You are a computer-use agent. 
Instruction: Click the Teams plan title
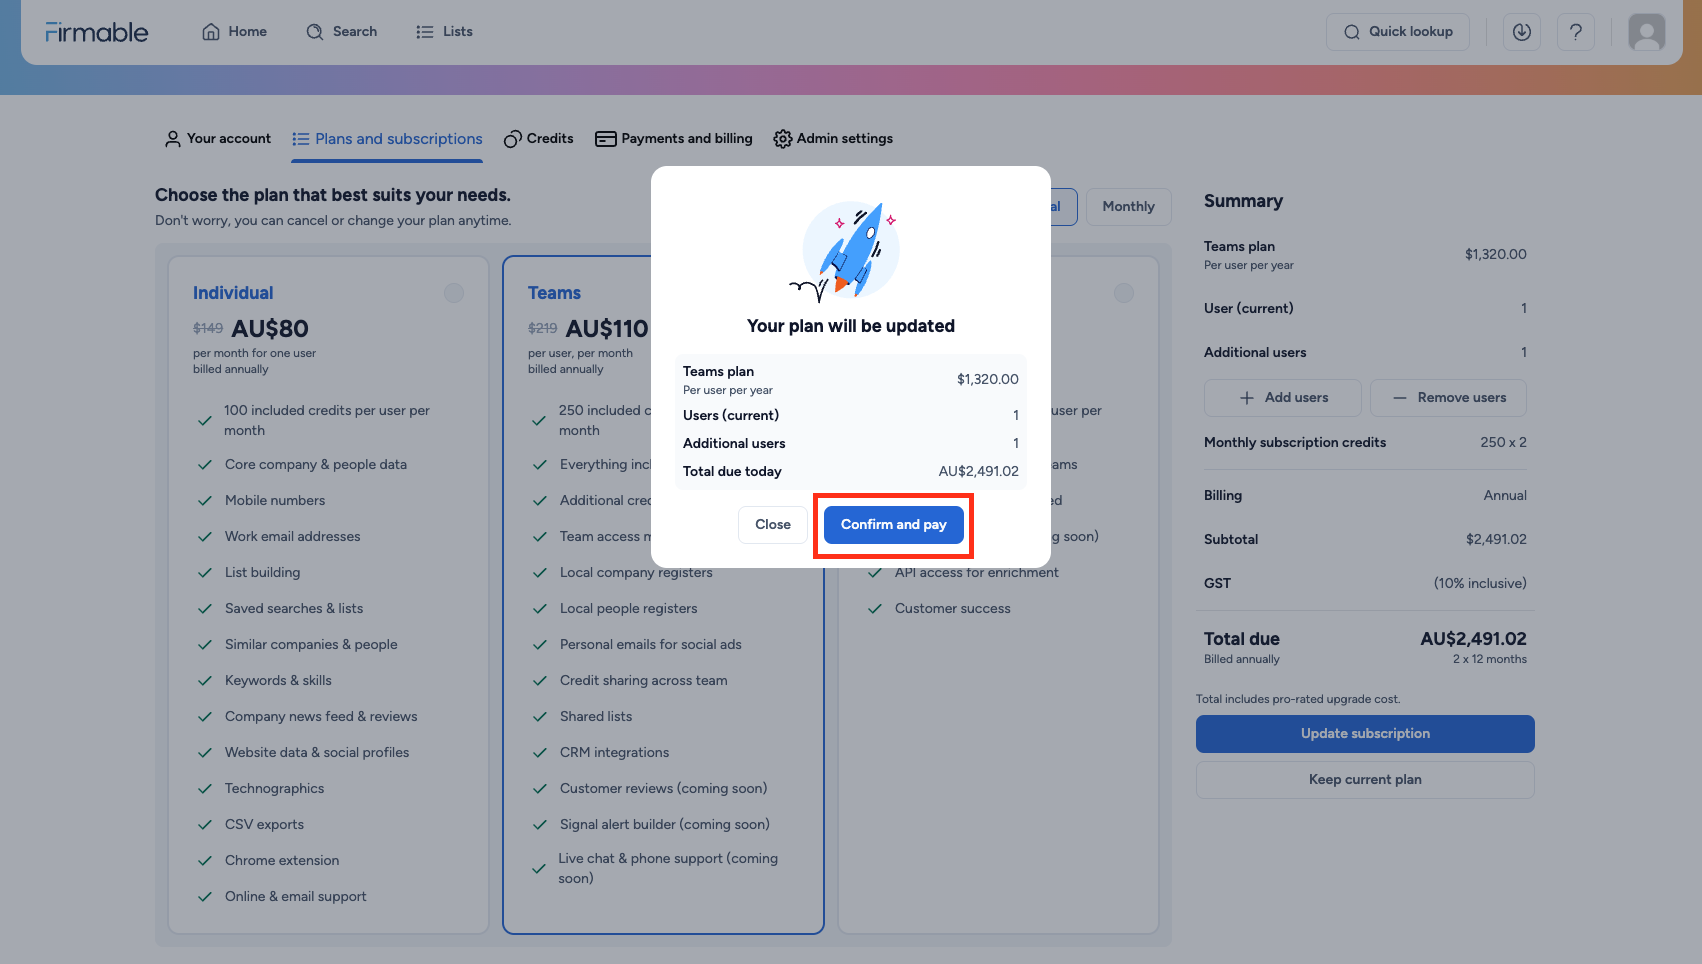pyautogui.click(x=554, y=293)
